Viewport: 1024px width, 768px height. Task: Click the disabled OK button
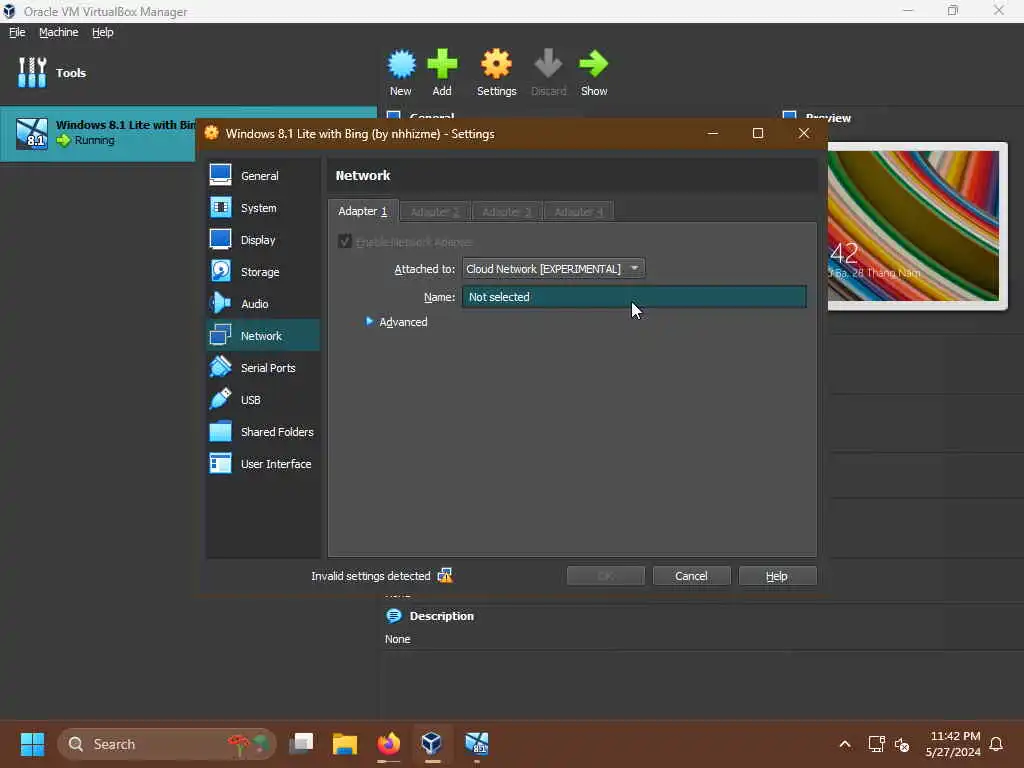click(605, 576)
